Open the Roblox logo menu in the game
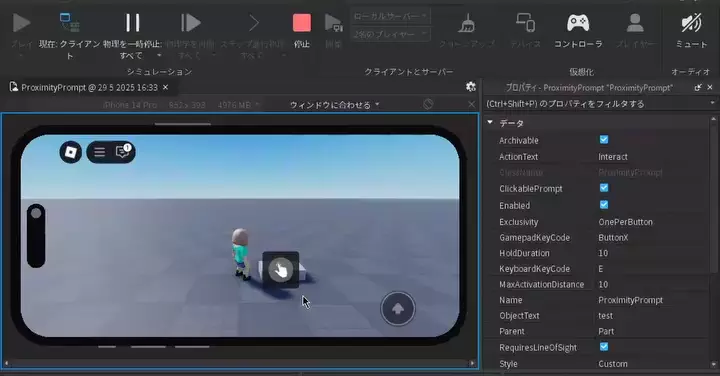 coord(71,152)
